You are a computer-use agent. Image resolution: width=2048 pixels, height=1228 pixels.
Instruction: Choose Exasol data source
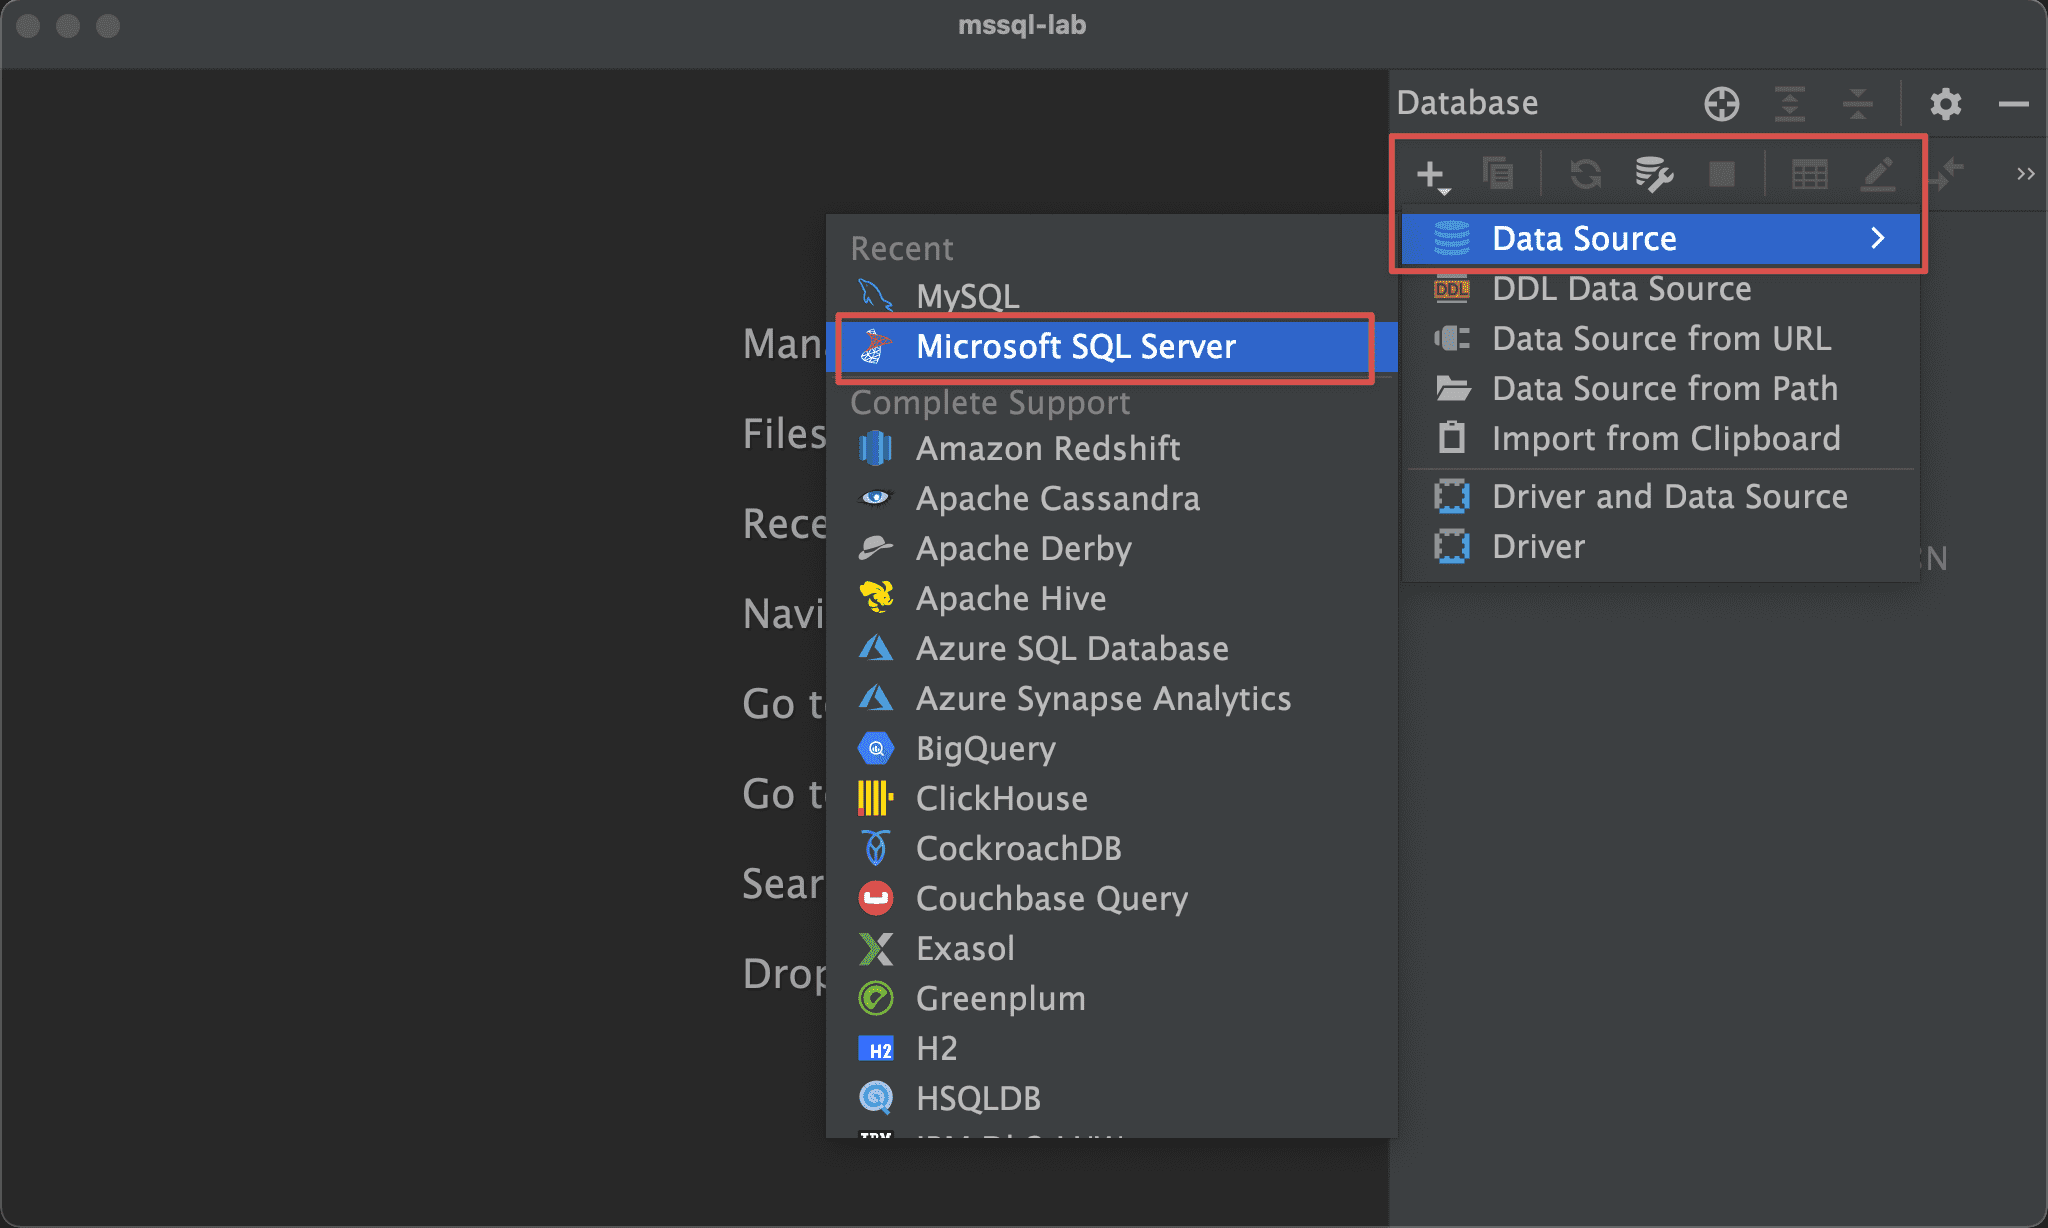coord(1112,949)
